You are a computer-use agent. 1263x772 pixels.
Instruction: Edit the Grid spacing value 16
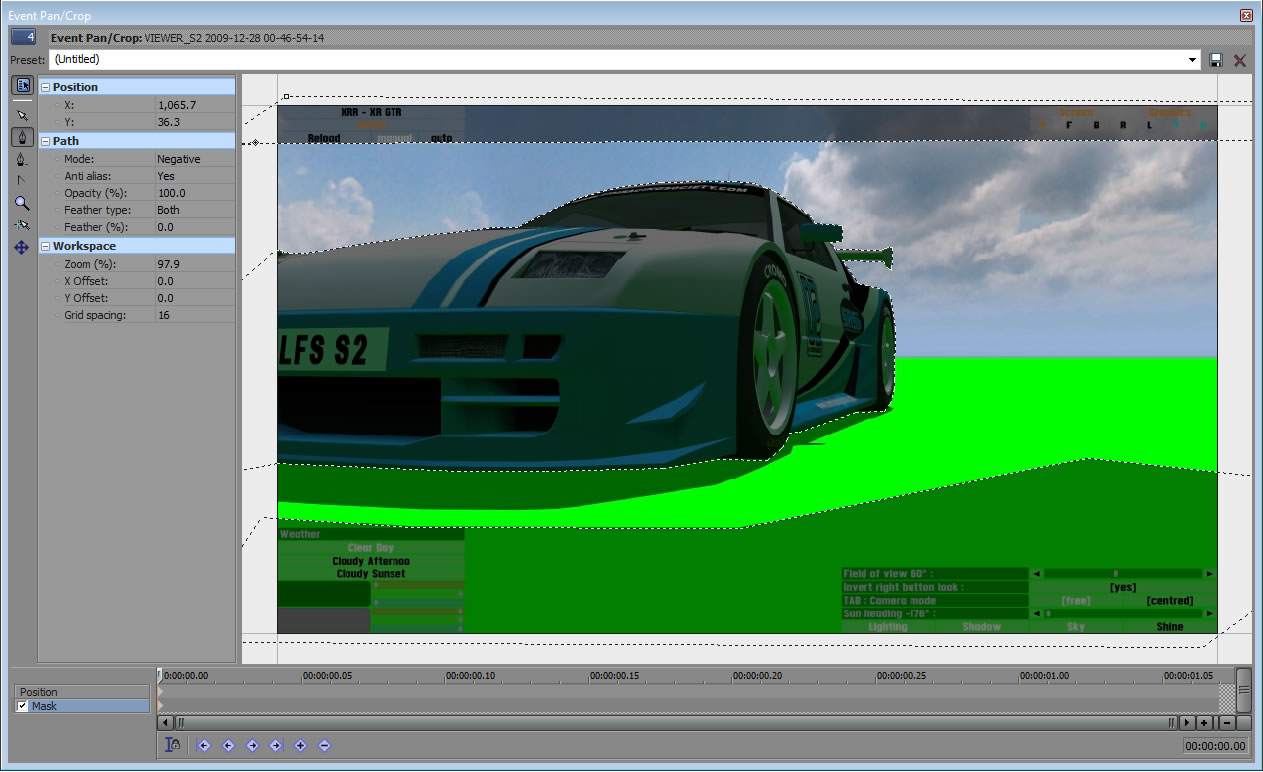(194, 315)
